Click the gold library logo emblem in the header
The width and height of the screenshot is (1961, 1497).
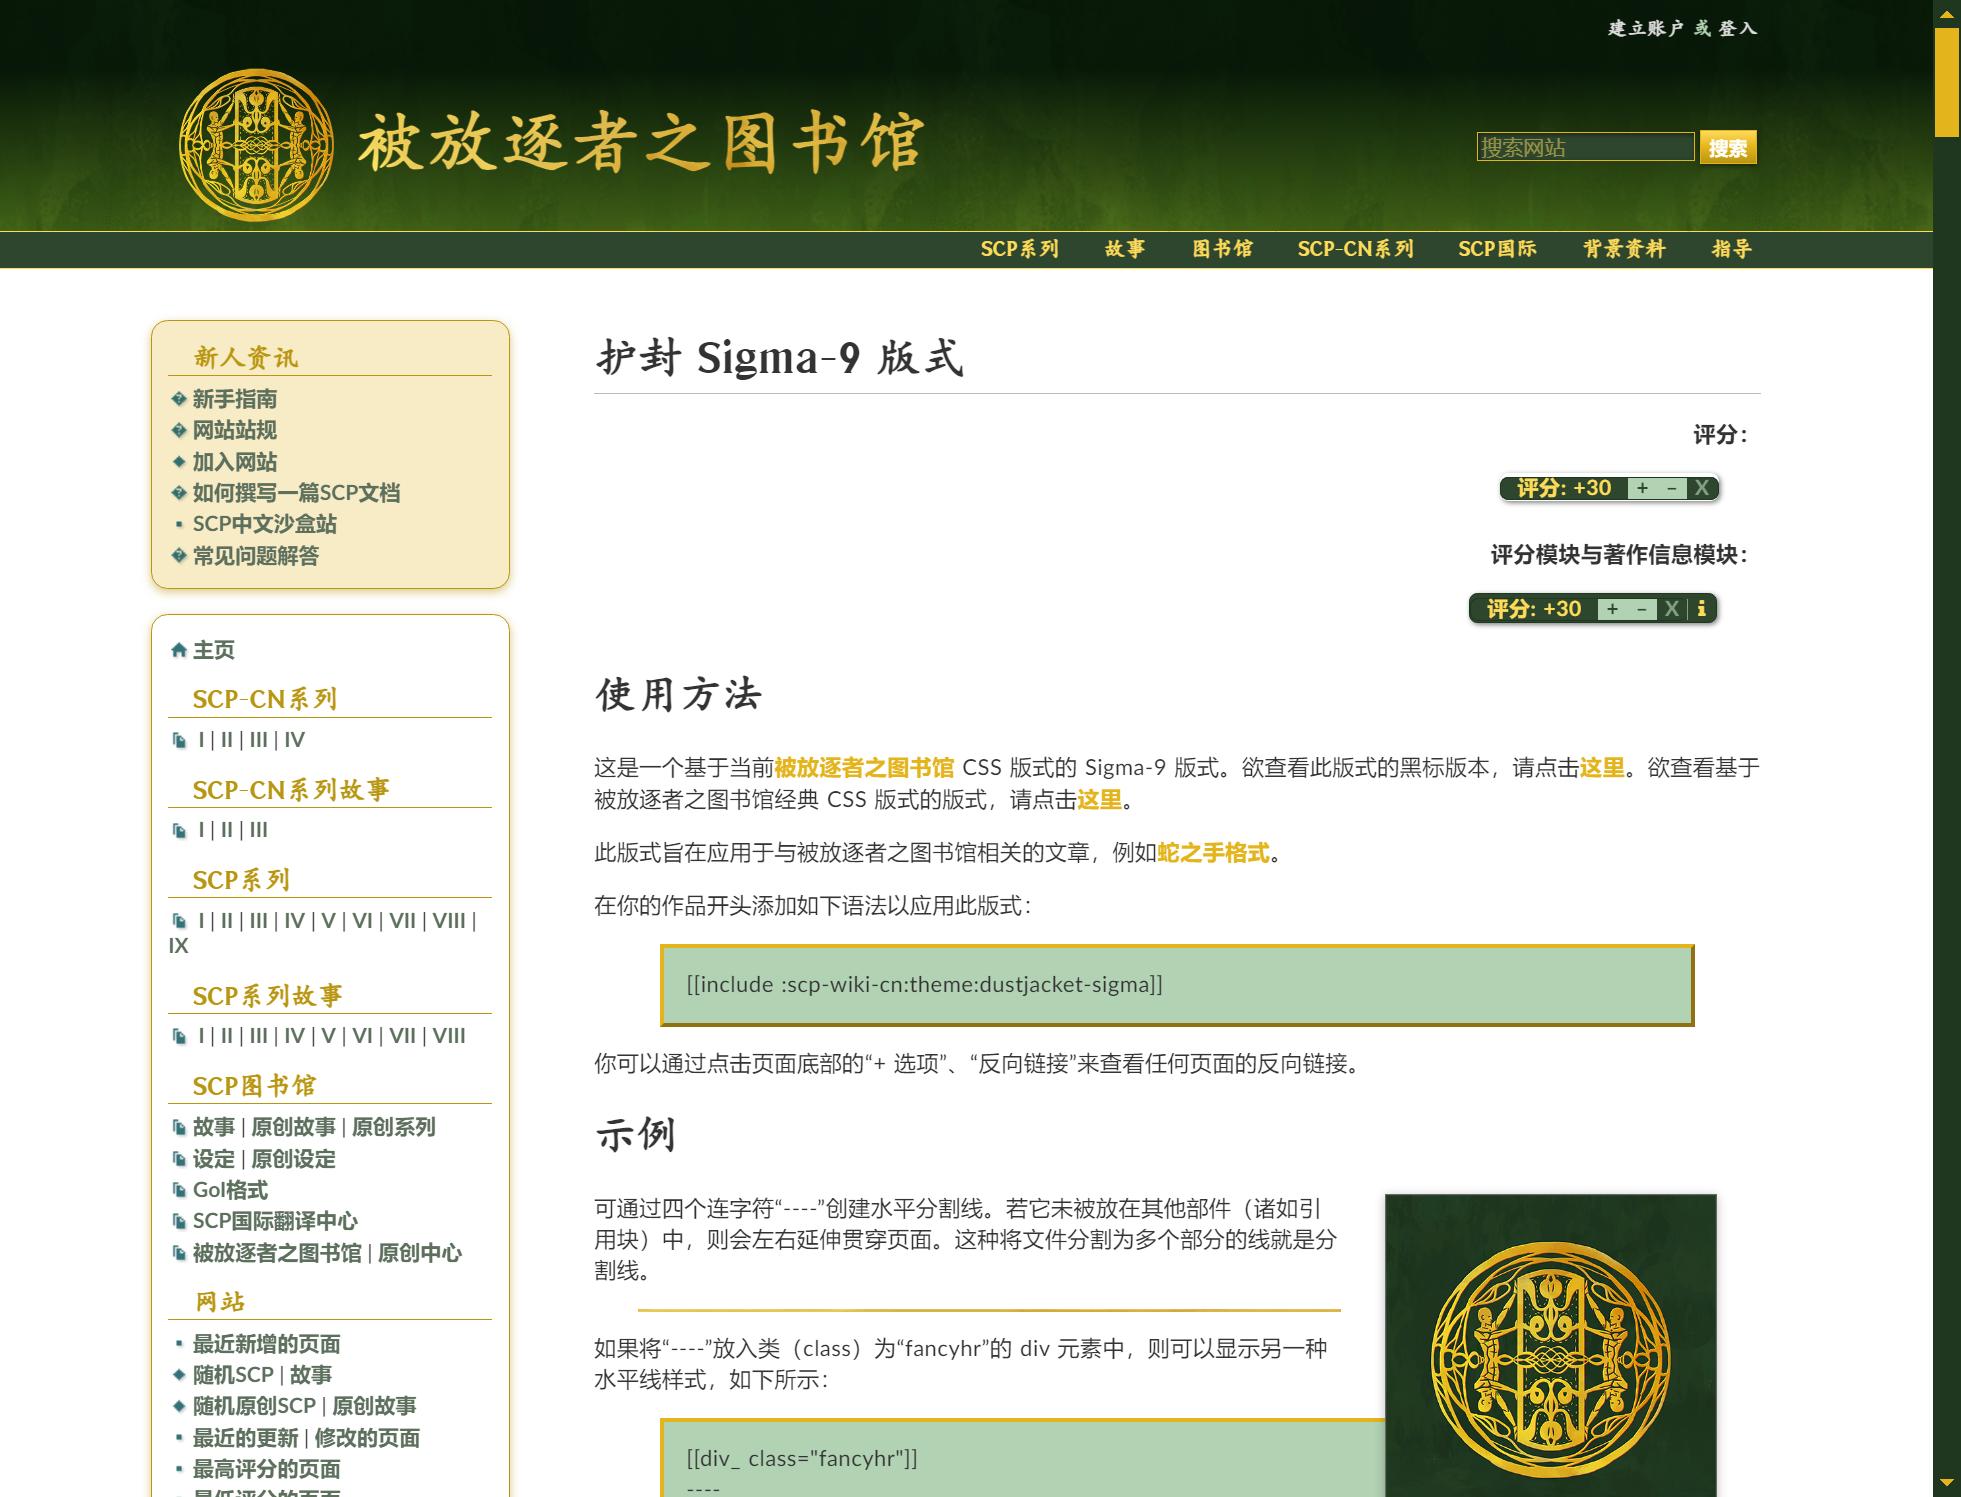[x=256, y=145]
